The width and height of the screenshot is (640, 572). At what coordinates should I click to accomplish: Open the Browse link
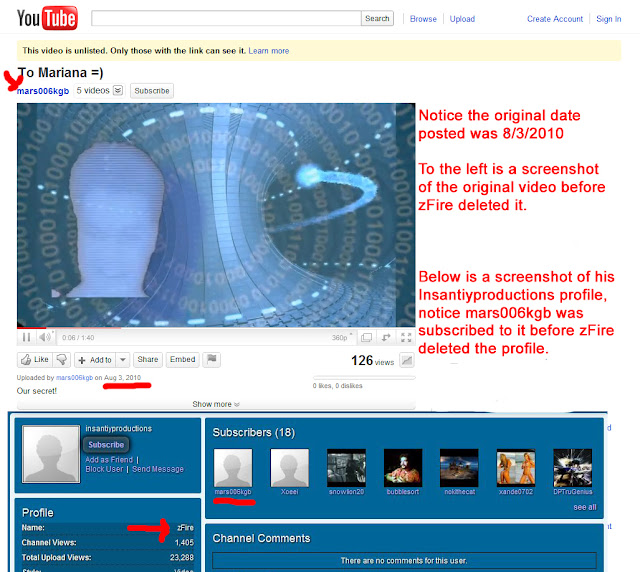pyautogui.click(x=423, y=19)
